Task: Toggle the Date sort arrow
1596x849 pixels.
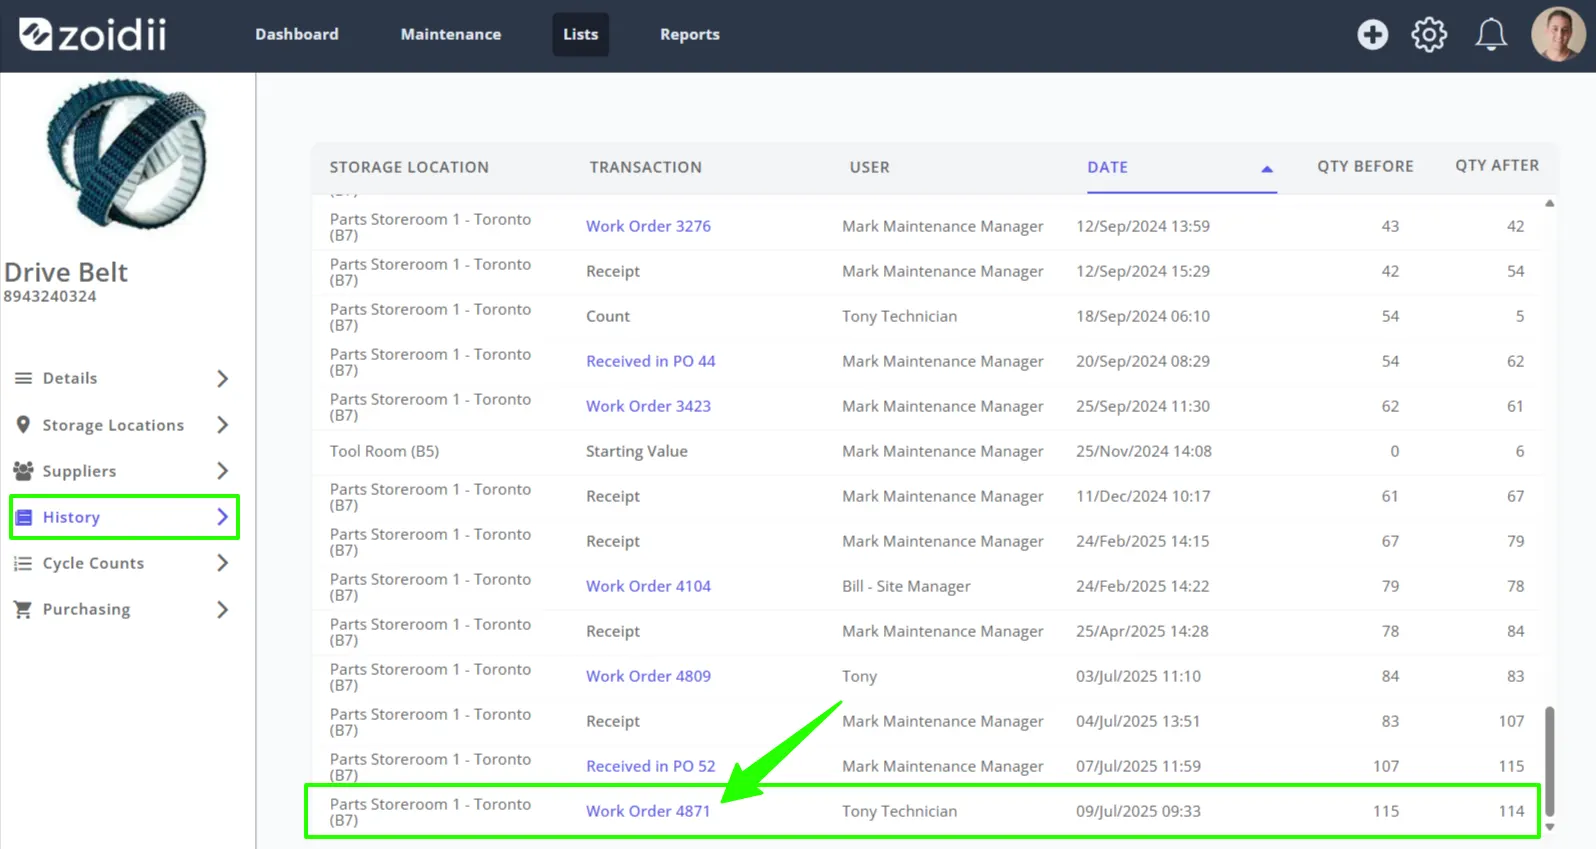Action: [x=1266, y=169]
